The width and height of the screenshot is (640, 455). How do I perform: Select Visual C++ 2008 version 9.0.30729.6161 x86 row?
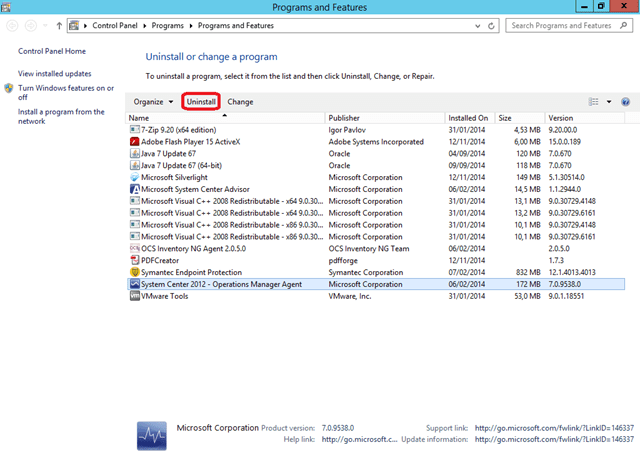pos(376,236)
